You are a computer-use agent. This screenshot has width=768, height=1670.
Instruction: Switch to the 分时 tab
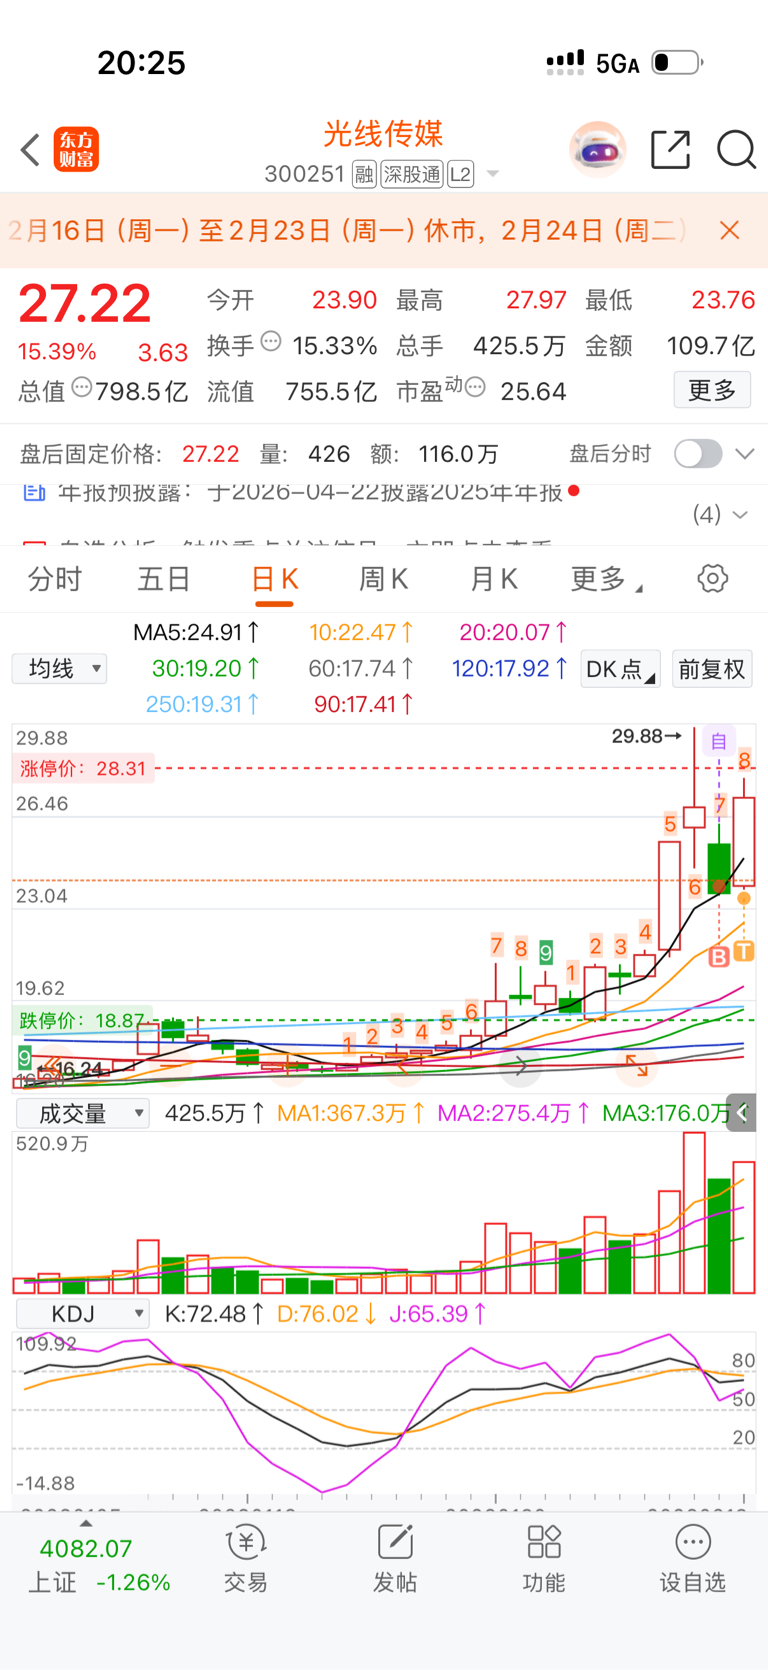click(x=55, y=579)
